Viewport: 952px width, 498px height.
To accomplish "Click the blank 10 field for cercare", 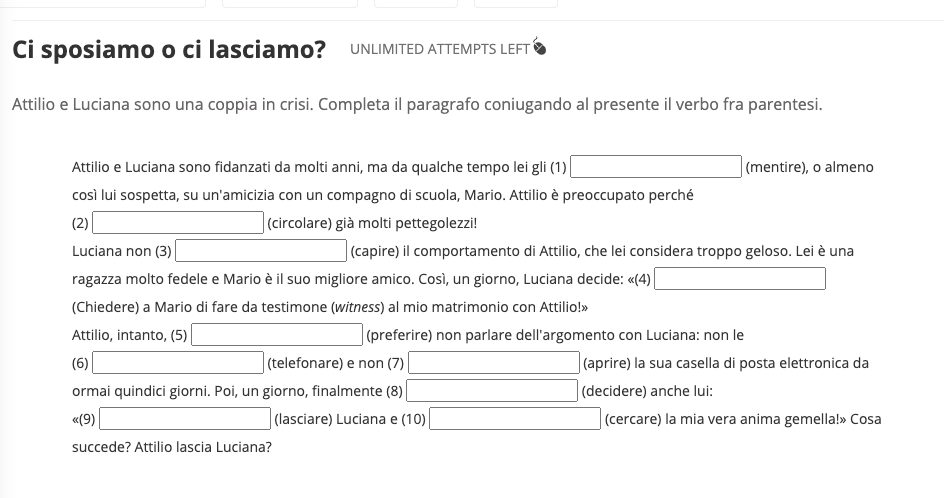I will coord(515,419).
